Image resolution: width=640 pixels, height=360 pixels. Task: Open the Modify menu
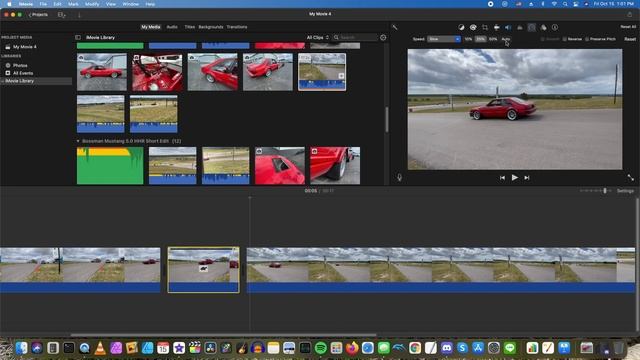(x=92, y=4)
